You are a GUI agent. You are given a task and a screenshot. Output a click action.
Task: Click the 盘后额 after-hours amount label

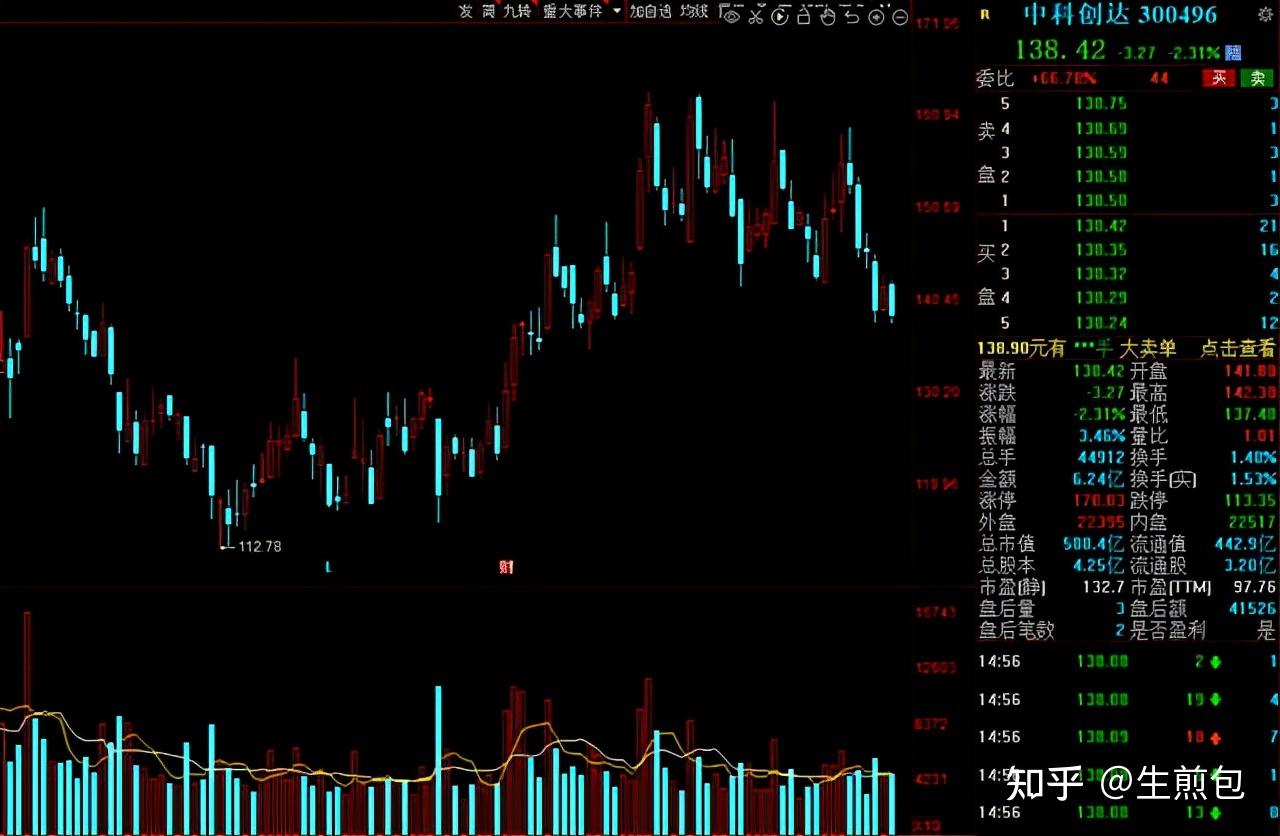pos(1157,609)
